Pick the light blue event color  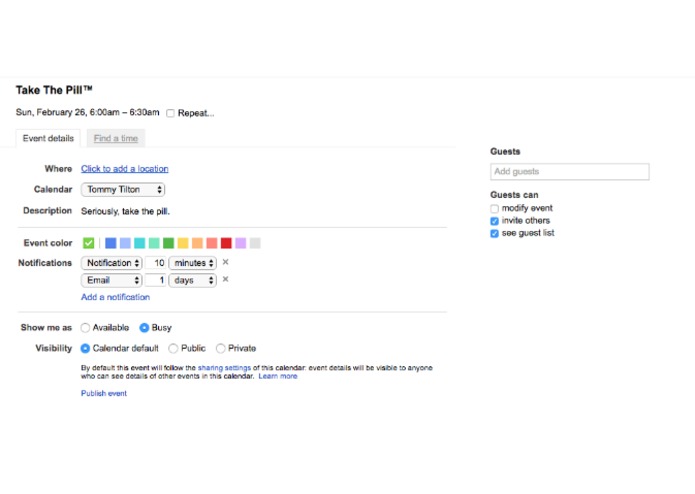click(x=125, y=243)
